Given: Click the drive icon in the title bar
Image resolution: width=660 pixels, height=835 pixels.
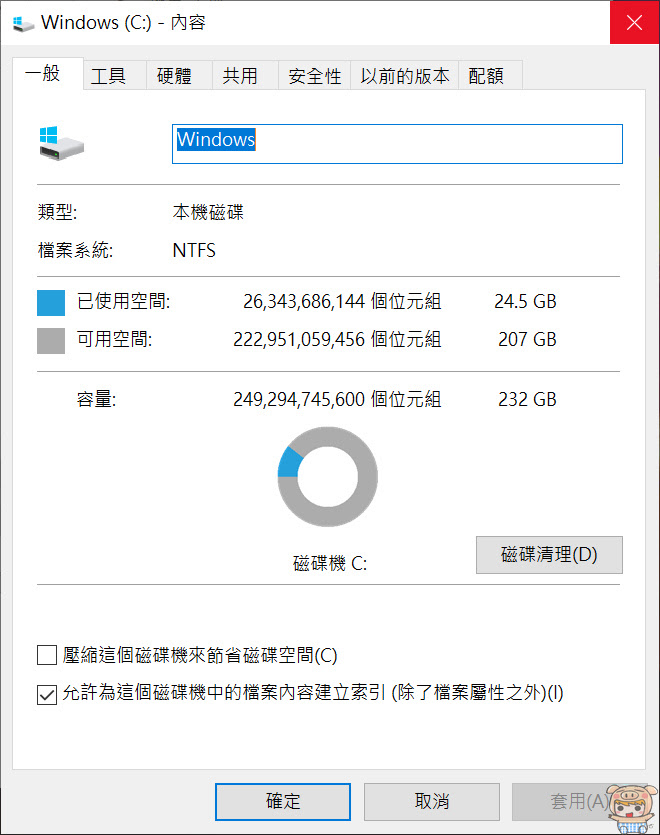Looking at the screenshot, I should pos(23,23).
